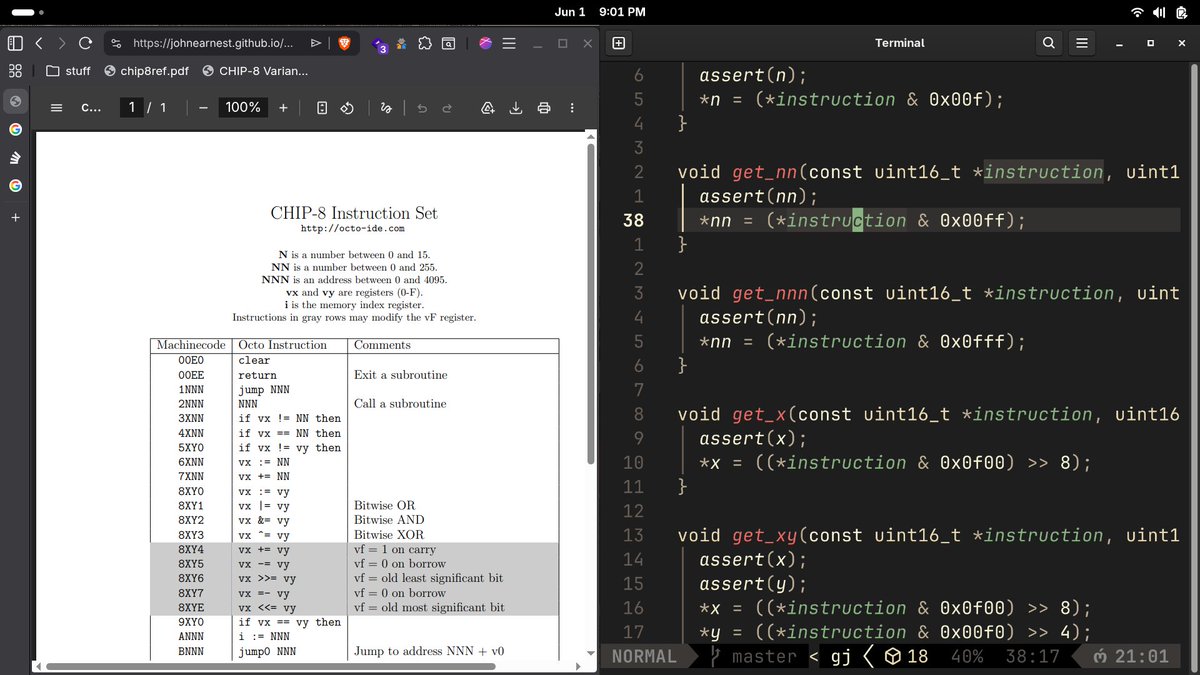1200x675 pixels.
Task: Click the Activities workspace indicator
Action: [x=28, y=12]
